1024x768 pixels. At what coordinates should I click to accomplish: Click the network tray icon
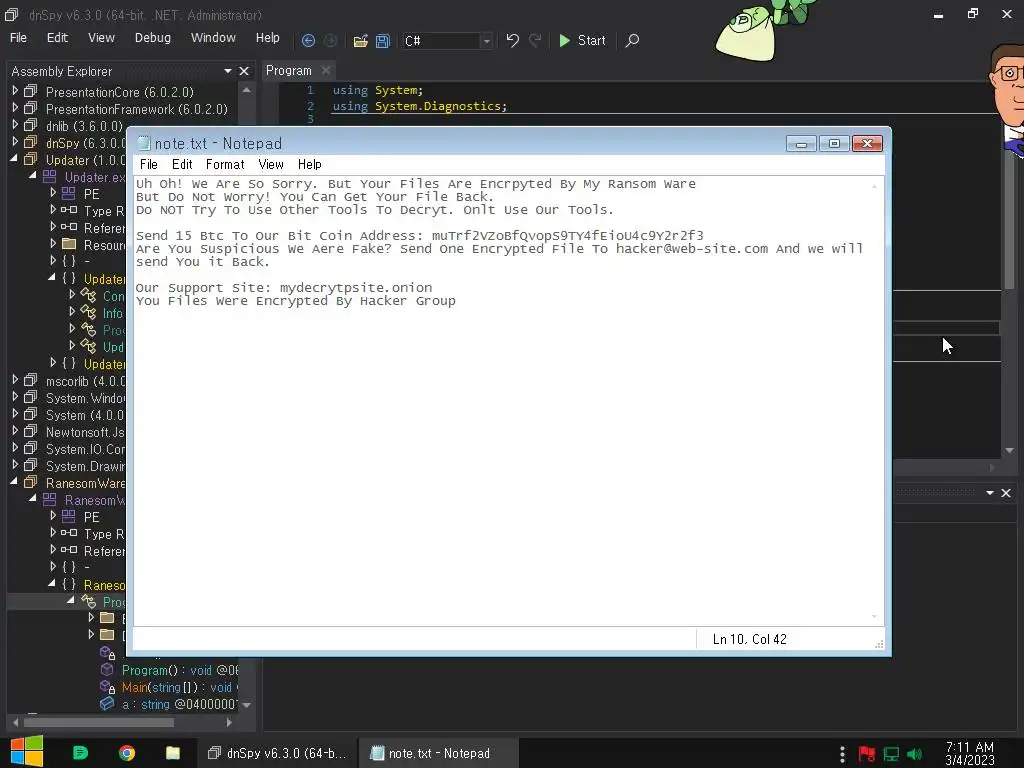click(x=891, y=754)
